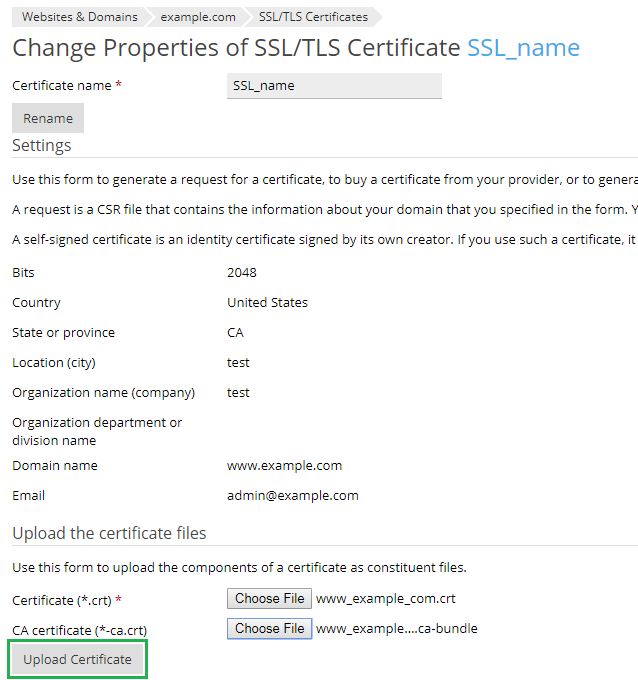The height and width of the screenshot is (680, 638).
Task: Click the Certificate name label
Action: [61, 86]
